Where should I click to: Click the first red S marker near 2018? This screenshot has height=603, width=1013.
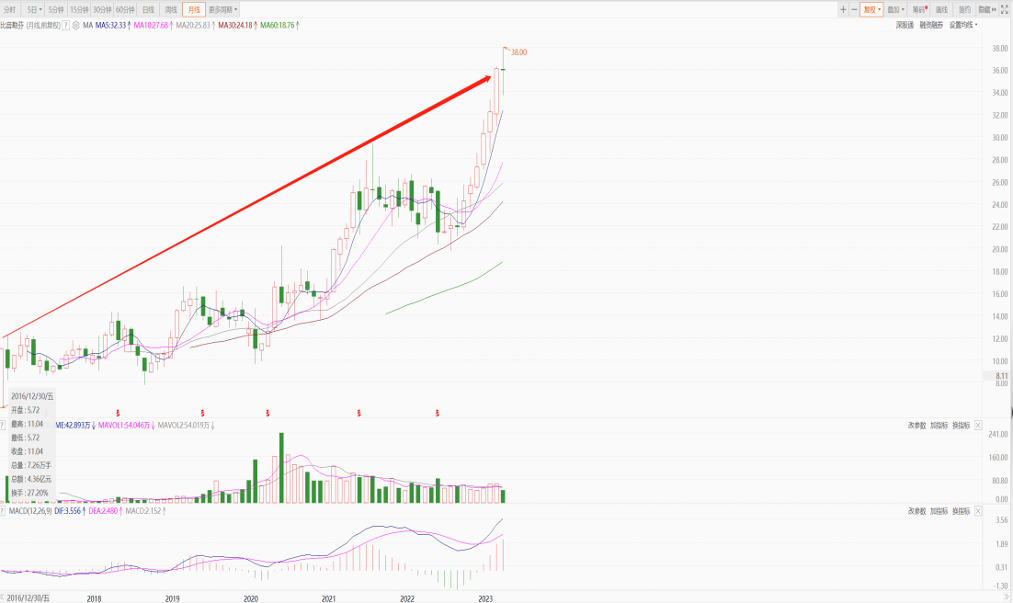(x=118, y=412)
